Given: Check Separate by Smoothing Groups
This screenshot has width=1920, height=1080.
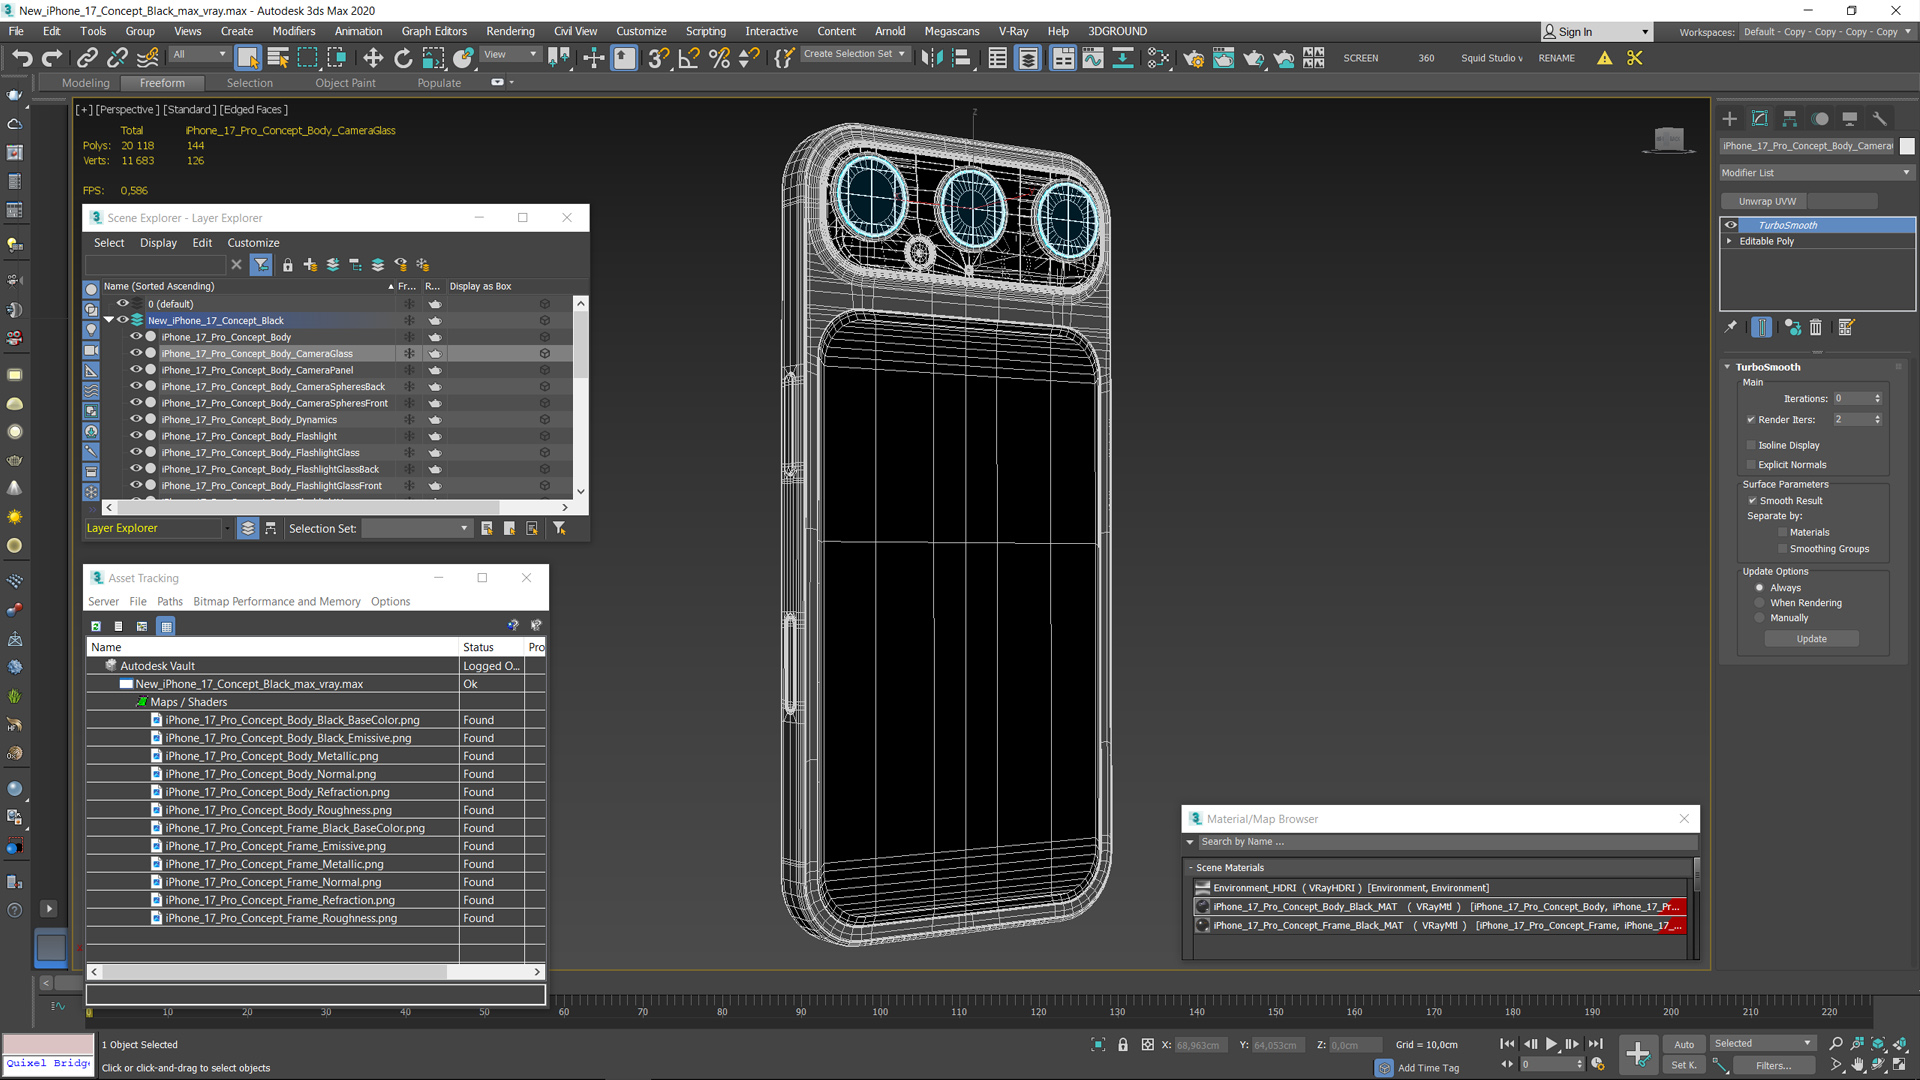Looking at the screenshot, I should coord(1782,549).
